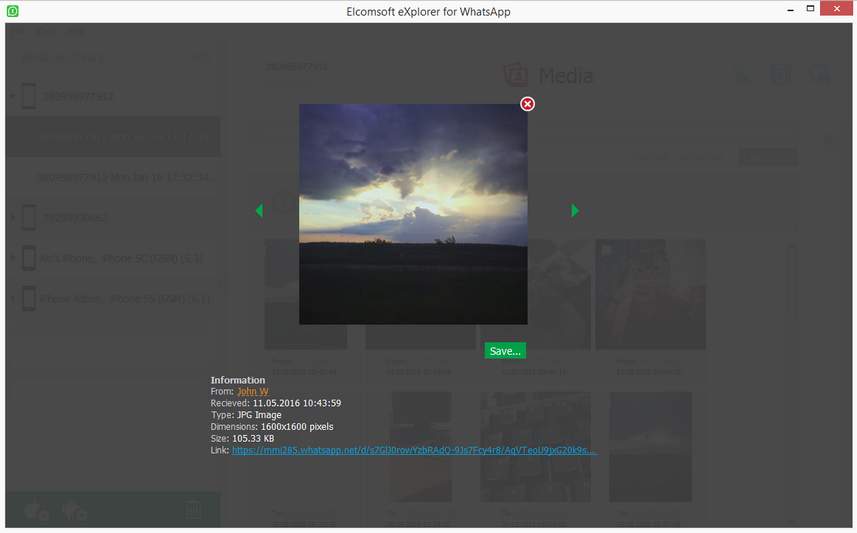This screenshot has width=857, height=533.
Task: Tick checkbox on first media thumbnail
Action: coord(261,250)
